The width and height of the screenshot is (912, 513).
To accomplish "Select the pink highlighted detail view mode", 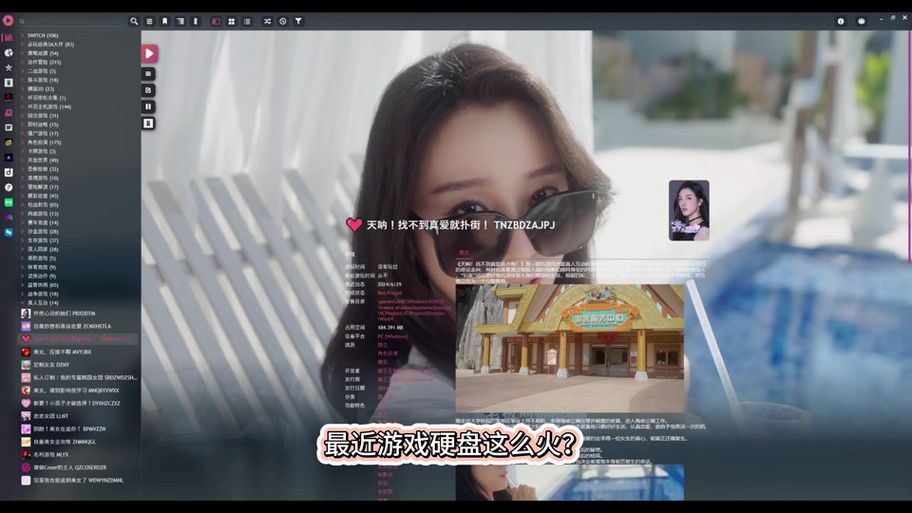I will 216,21.
